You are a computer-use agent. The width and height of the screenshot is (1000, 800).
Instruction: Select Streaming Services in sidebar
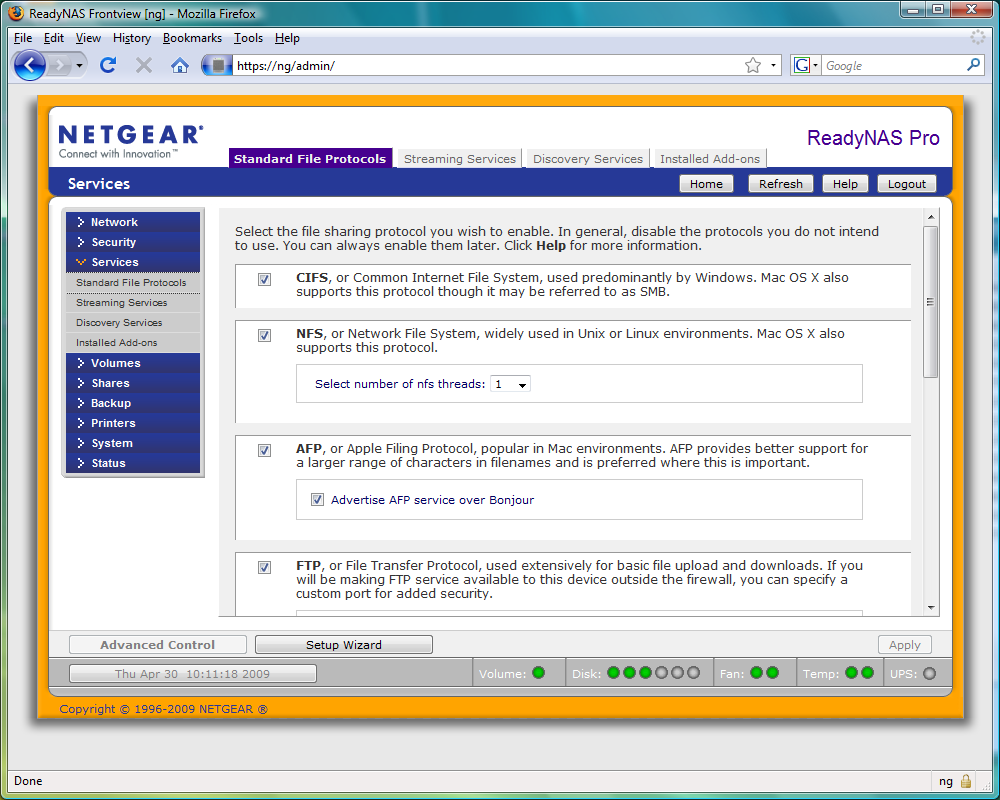click(x=133, y=302)
